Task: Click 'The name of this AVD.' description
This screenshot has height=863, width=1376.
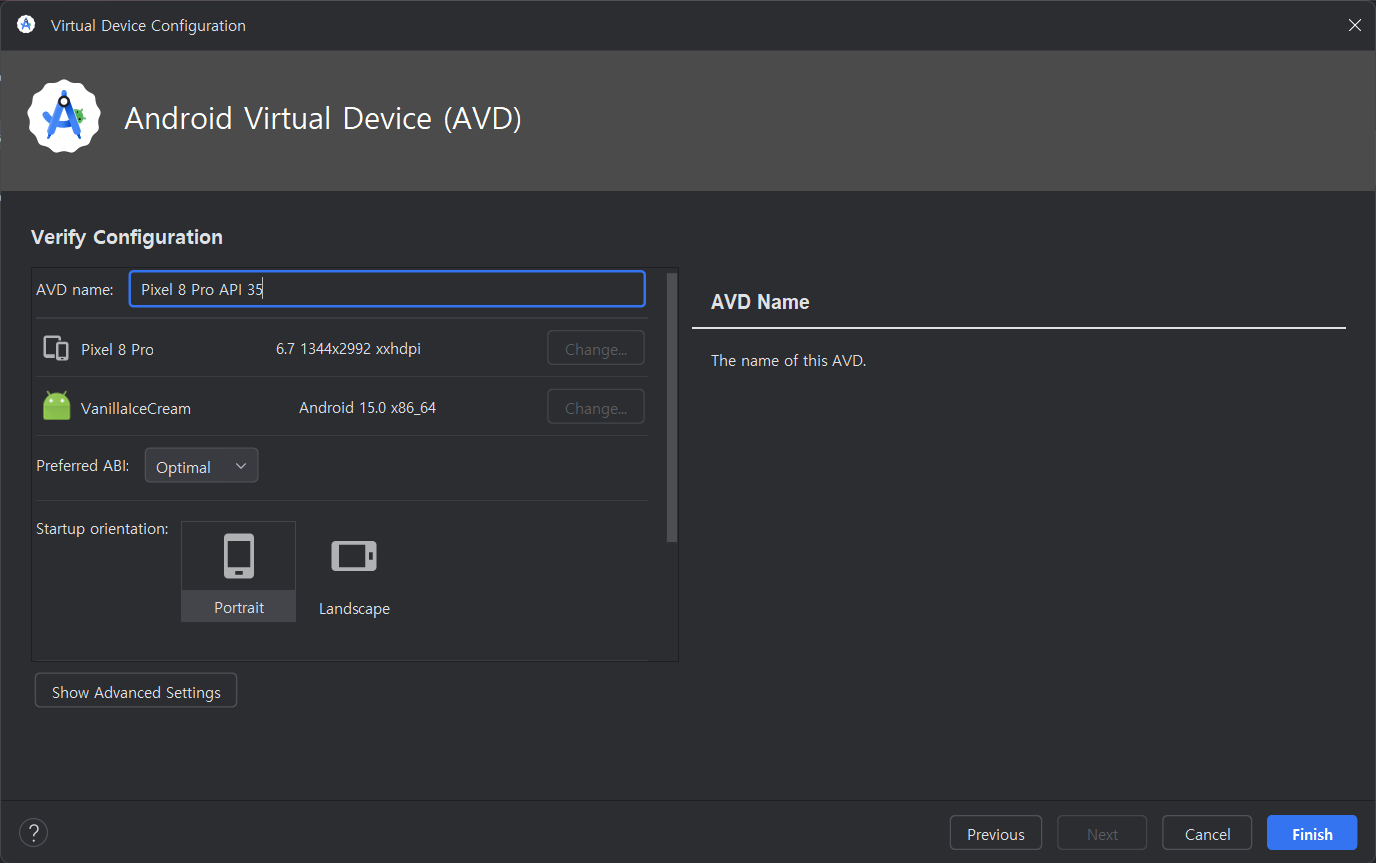Action: coord(788,361)
